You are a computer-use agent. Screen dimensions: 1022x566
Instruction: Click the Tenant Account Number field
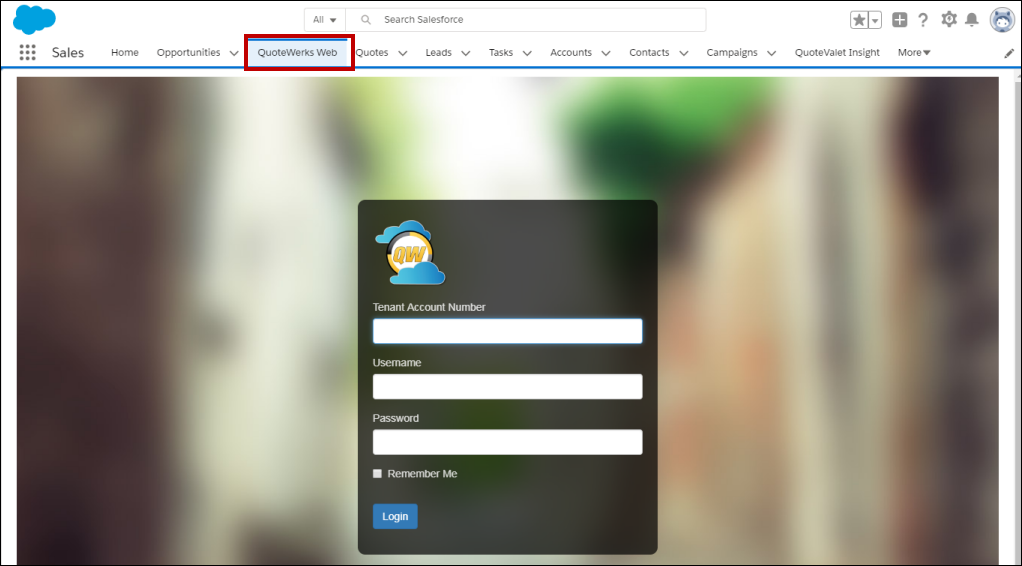coord(507,331)
